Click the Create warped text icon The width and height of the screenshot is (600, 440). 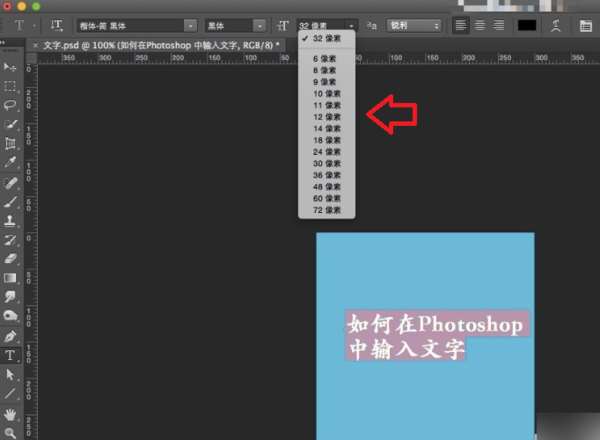(x=556, y=26)
